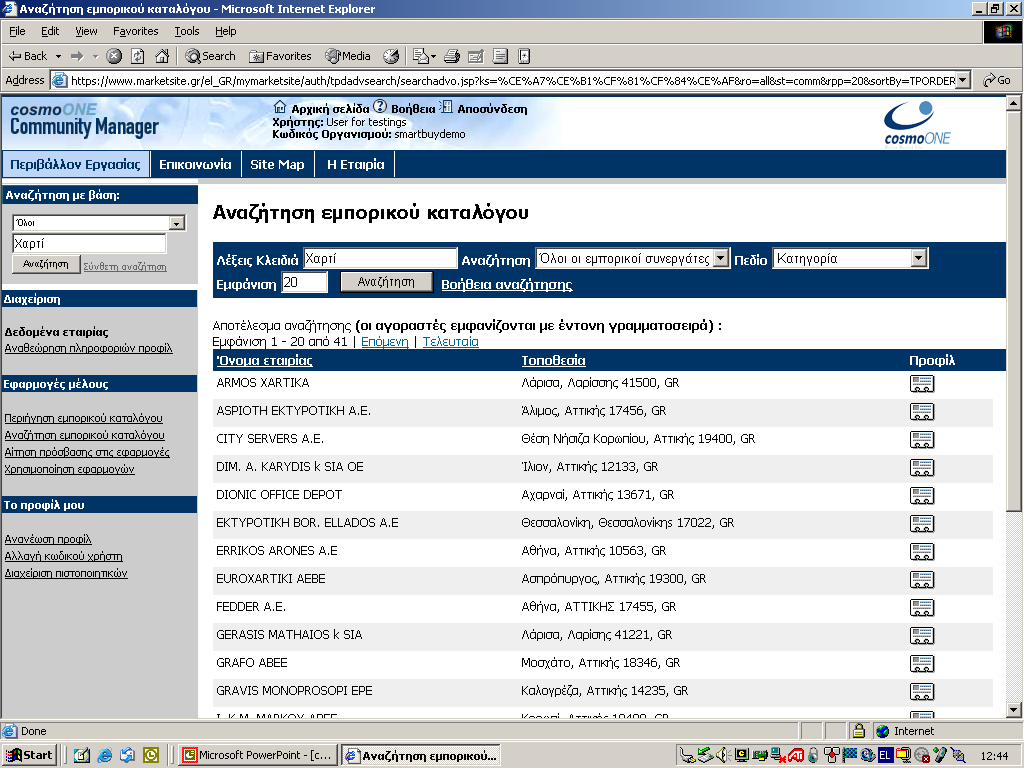
Task: Switch to the Η Εταιρία tab
Action: coord(355,165)
